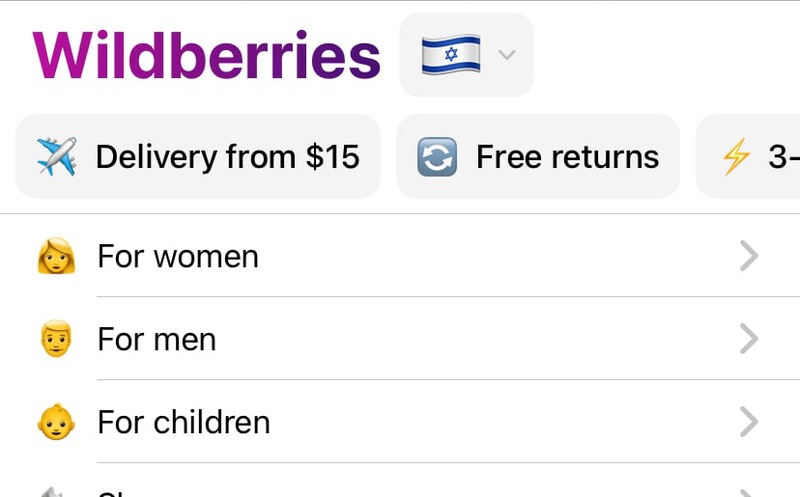Click the lightning bolt icon
Screen dimensions: 800x497
click(x=737, y=157)
